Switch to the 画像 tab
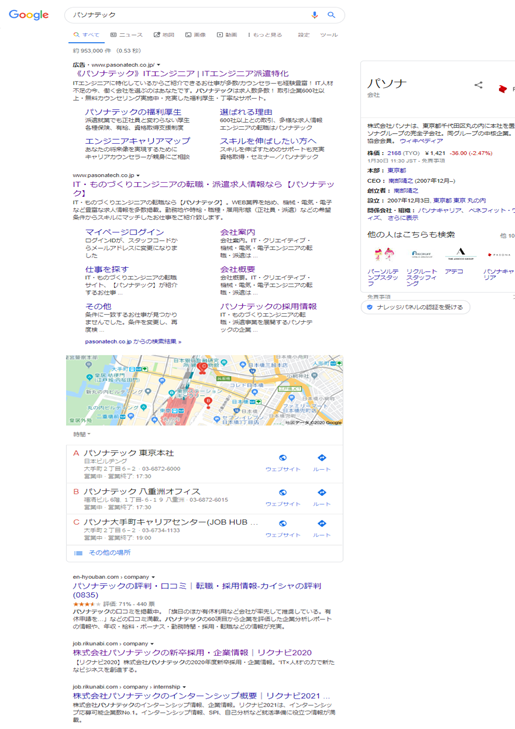This screenshot has height=729, width=515. point(195,35)
